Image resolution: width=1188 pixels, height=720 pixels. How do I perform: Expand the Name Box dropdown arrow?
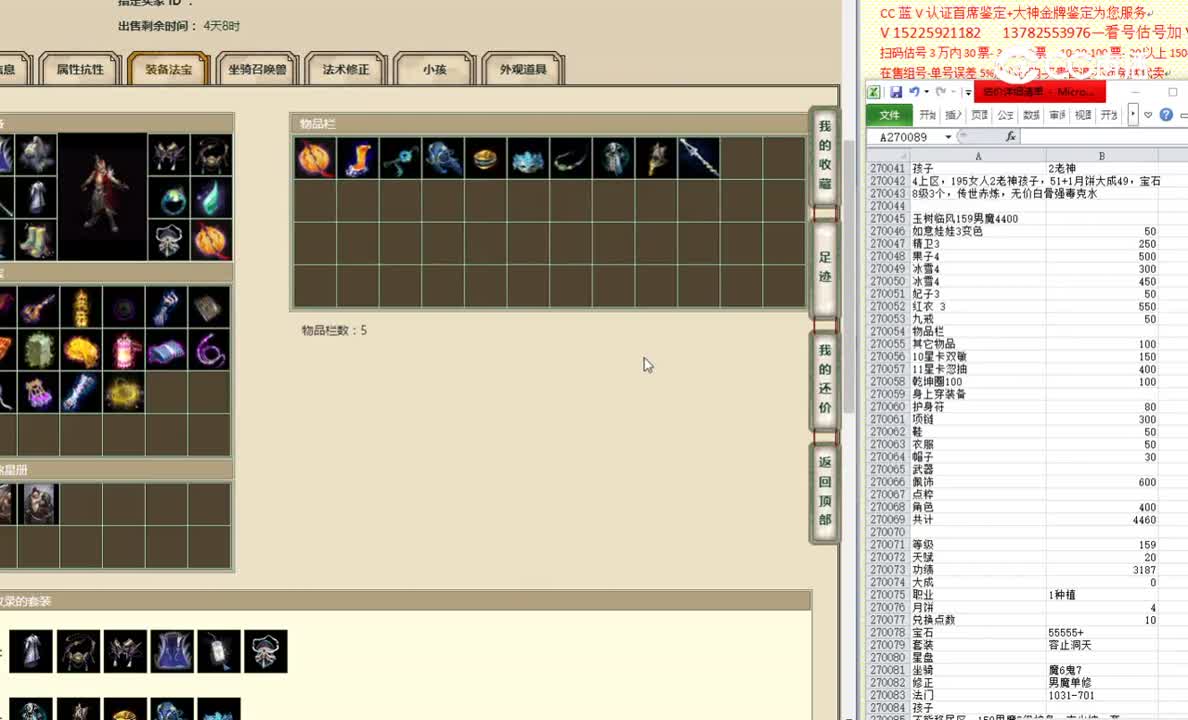coord(948,137)
